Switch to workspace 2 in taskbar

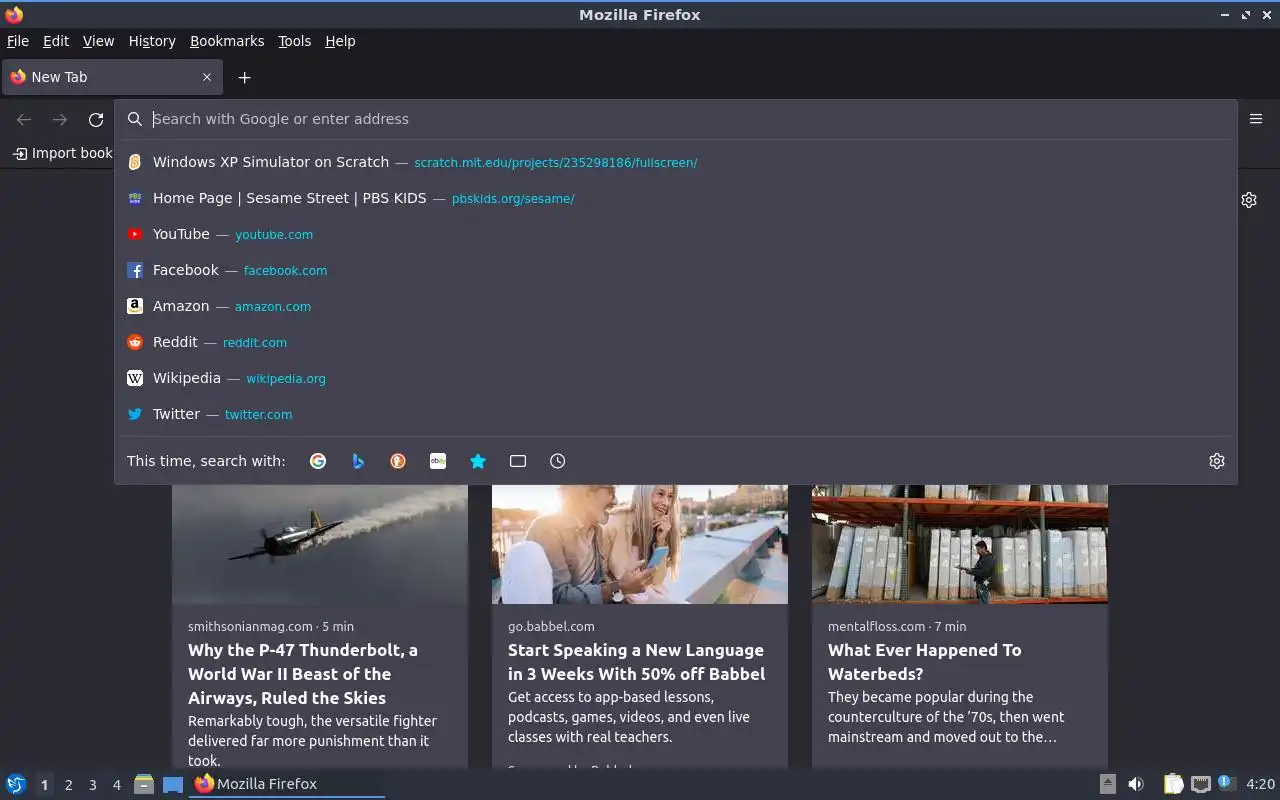coord(68,785)
